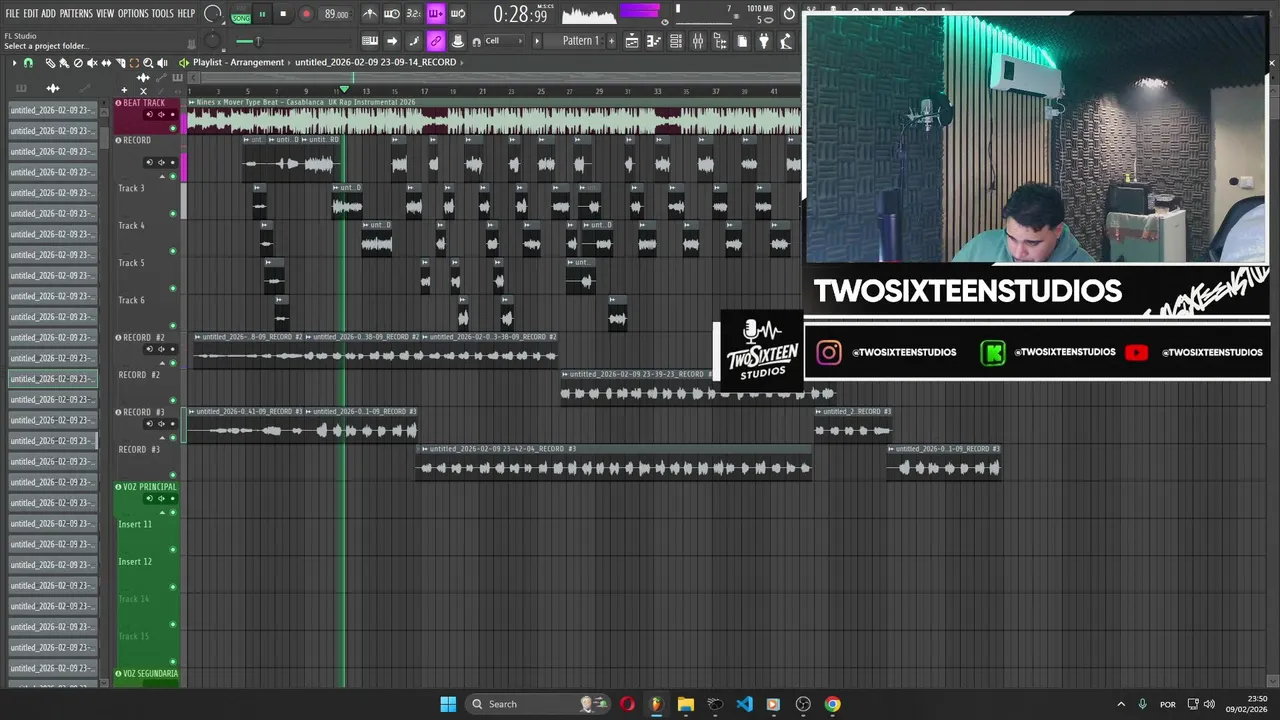Select the Zoom magnifier tool in playlist

click(148, 63)
